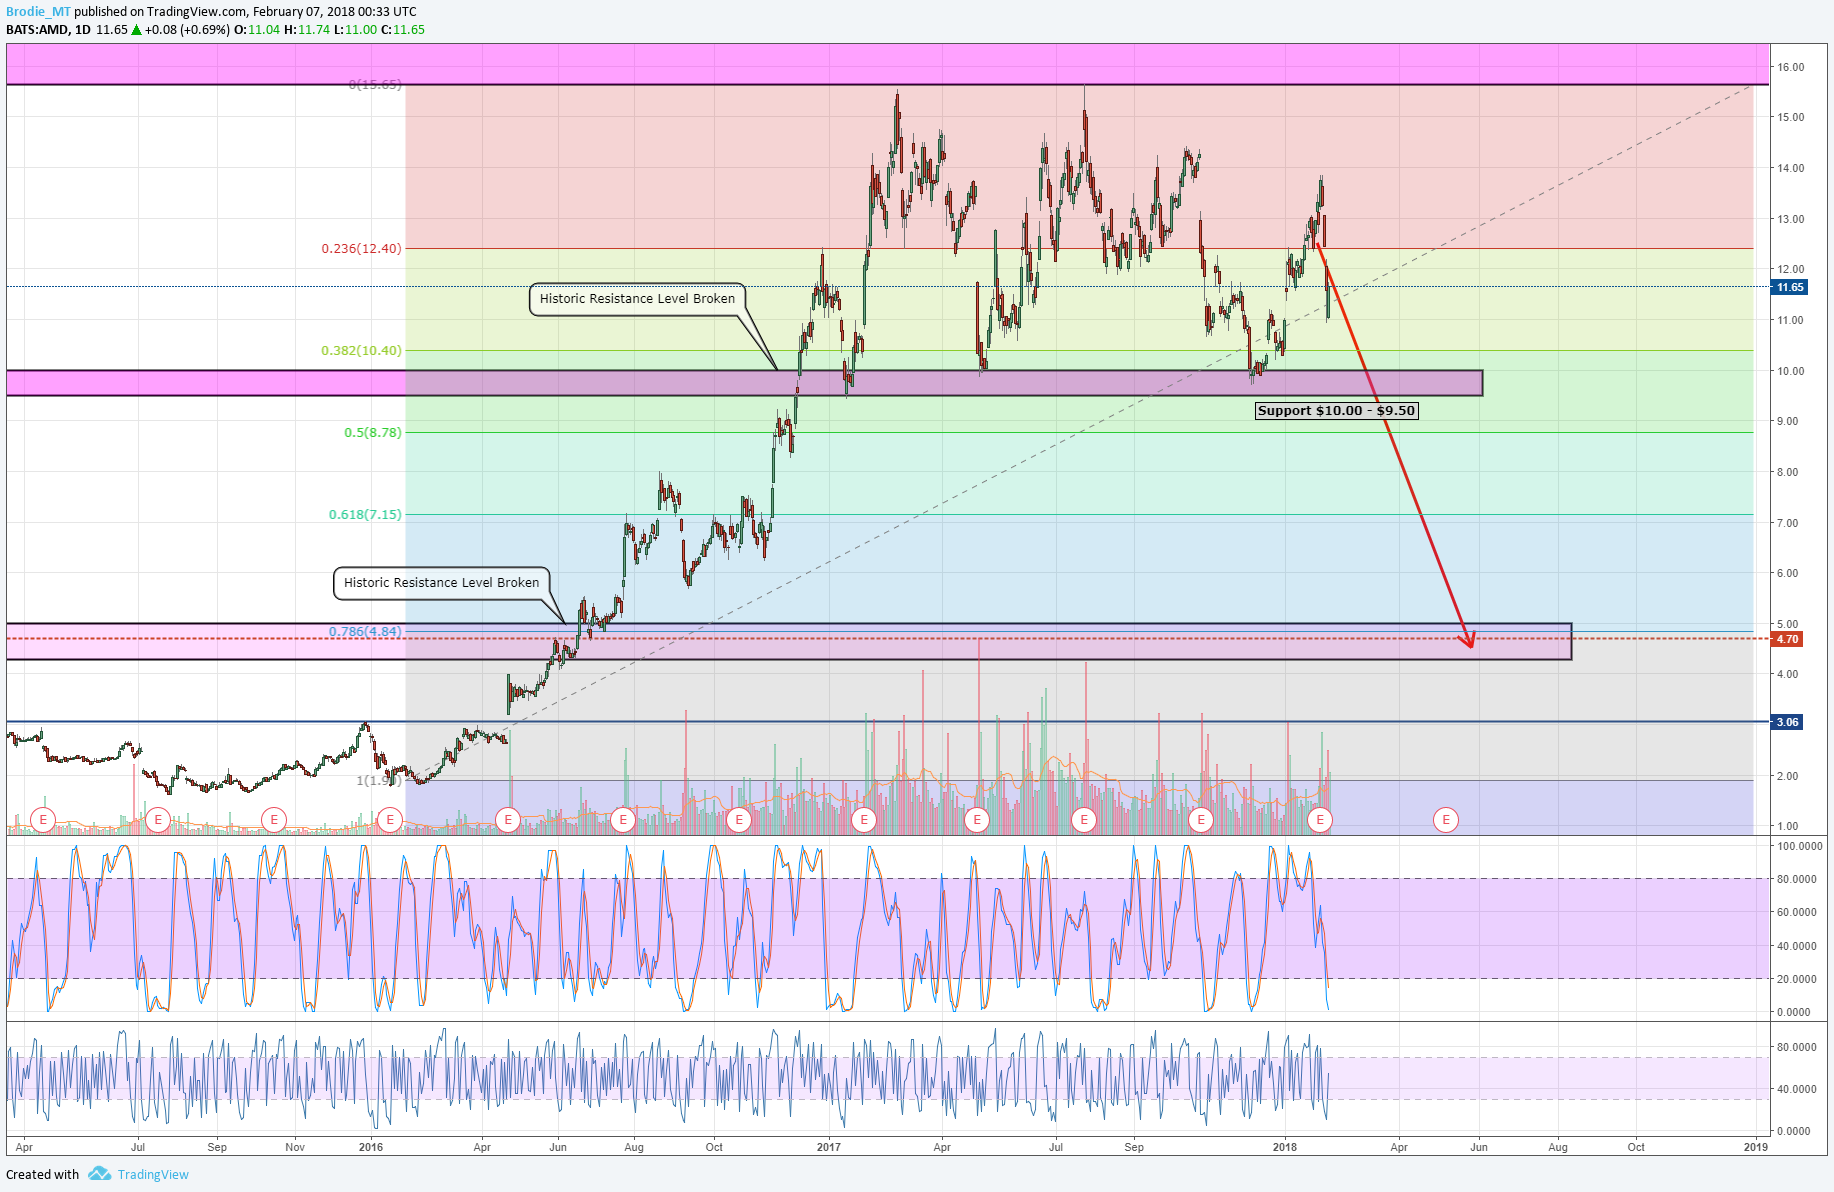Click the earnings E marker nearest the 2016 label
The image size is (1834, 1192).
[390, 820]
